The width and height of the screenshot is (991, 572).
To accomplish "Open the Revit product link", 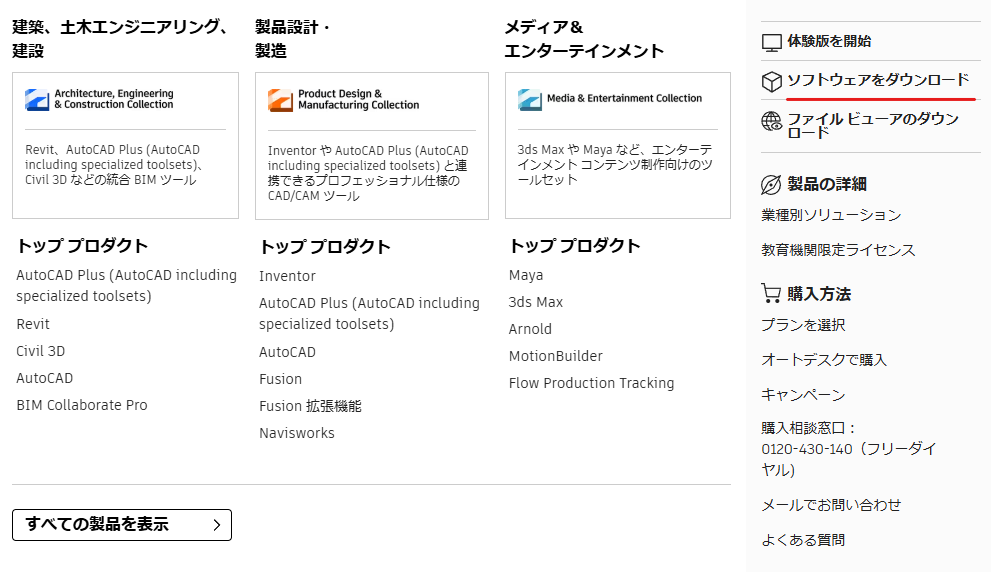I will pos(33,324).
